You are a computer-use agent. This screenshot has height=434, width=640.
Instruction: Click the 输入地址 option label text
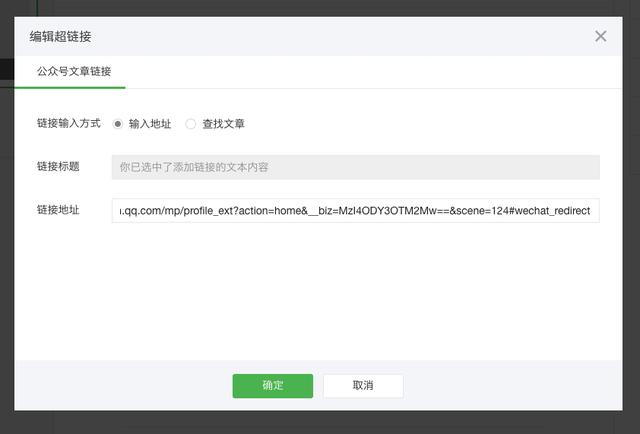[150, 124]
